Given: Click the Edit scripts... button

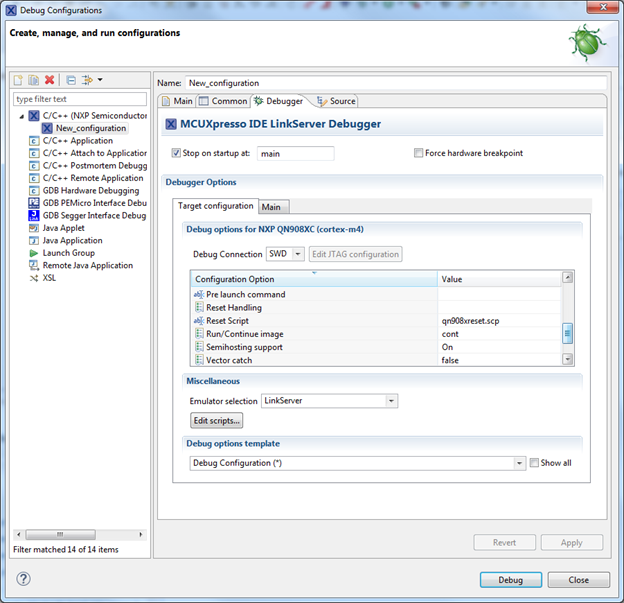Looking at the screenshot, I should click(x=216, y=420).
